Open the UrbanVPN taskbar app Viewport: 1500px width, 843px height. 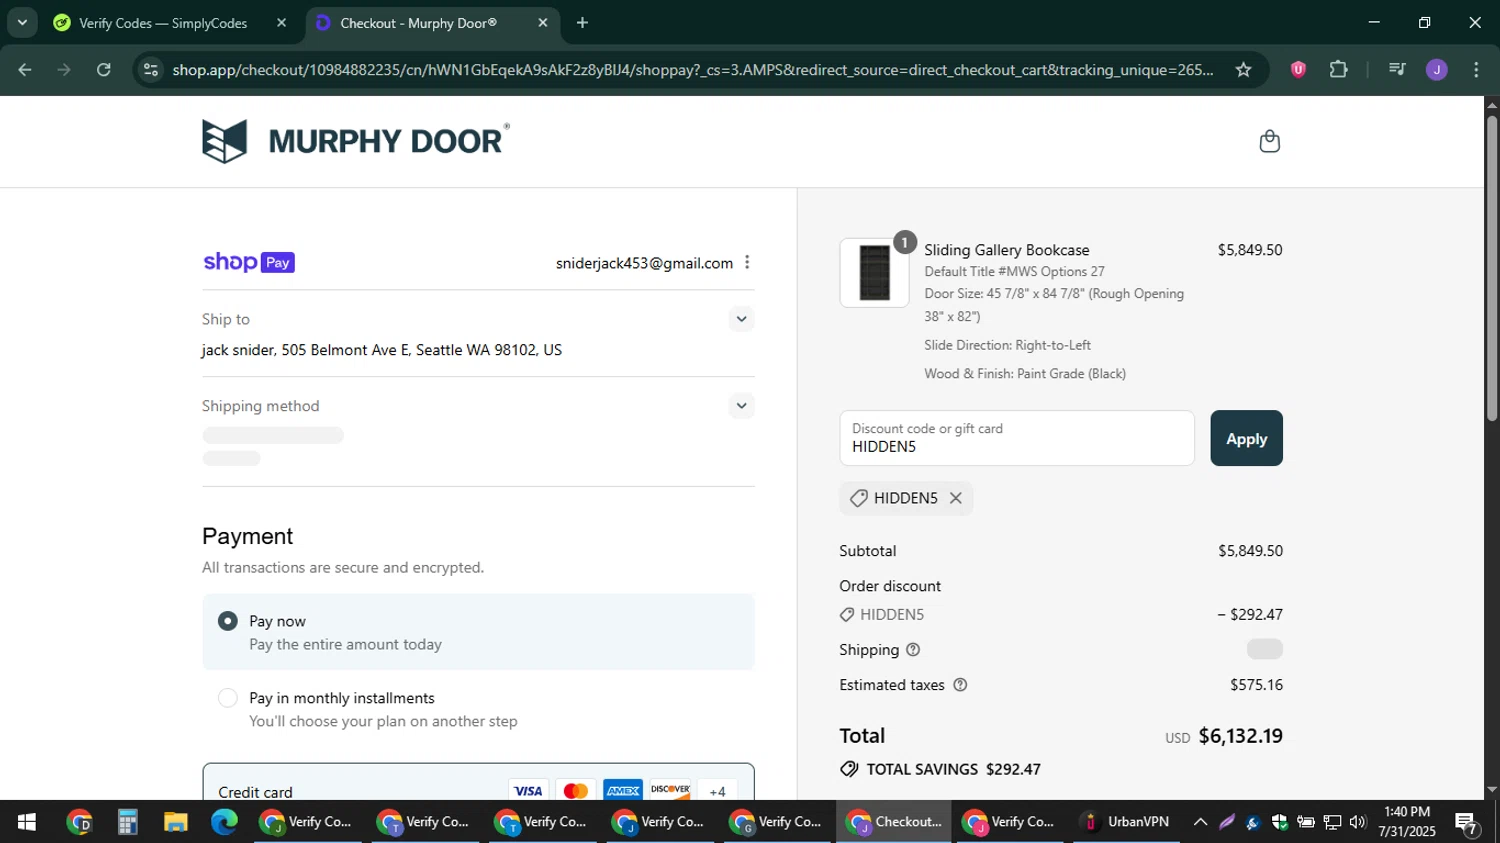pos(1127,822)
